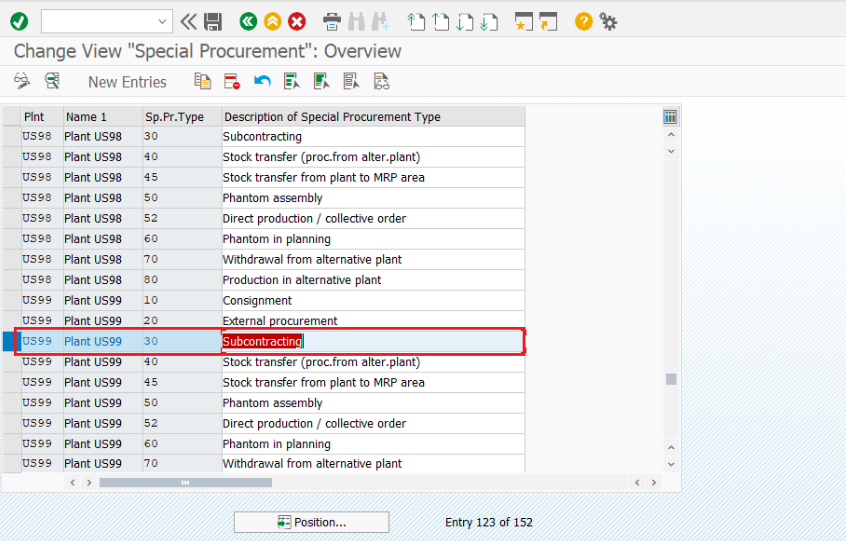Select row for US98 Phantom assembly
Image resolution: width=846 pixels, height=541 pixels.
[11, 198]
